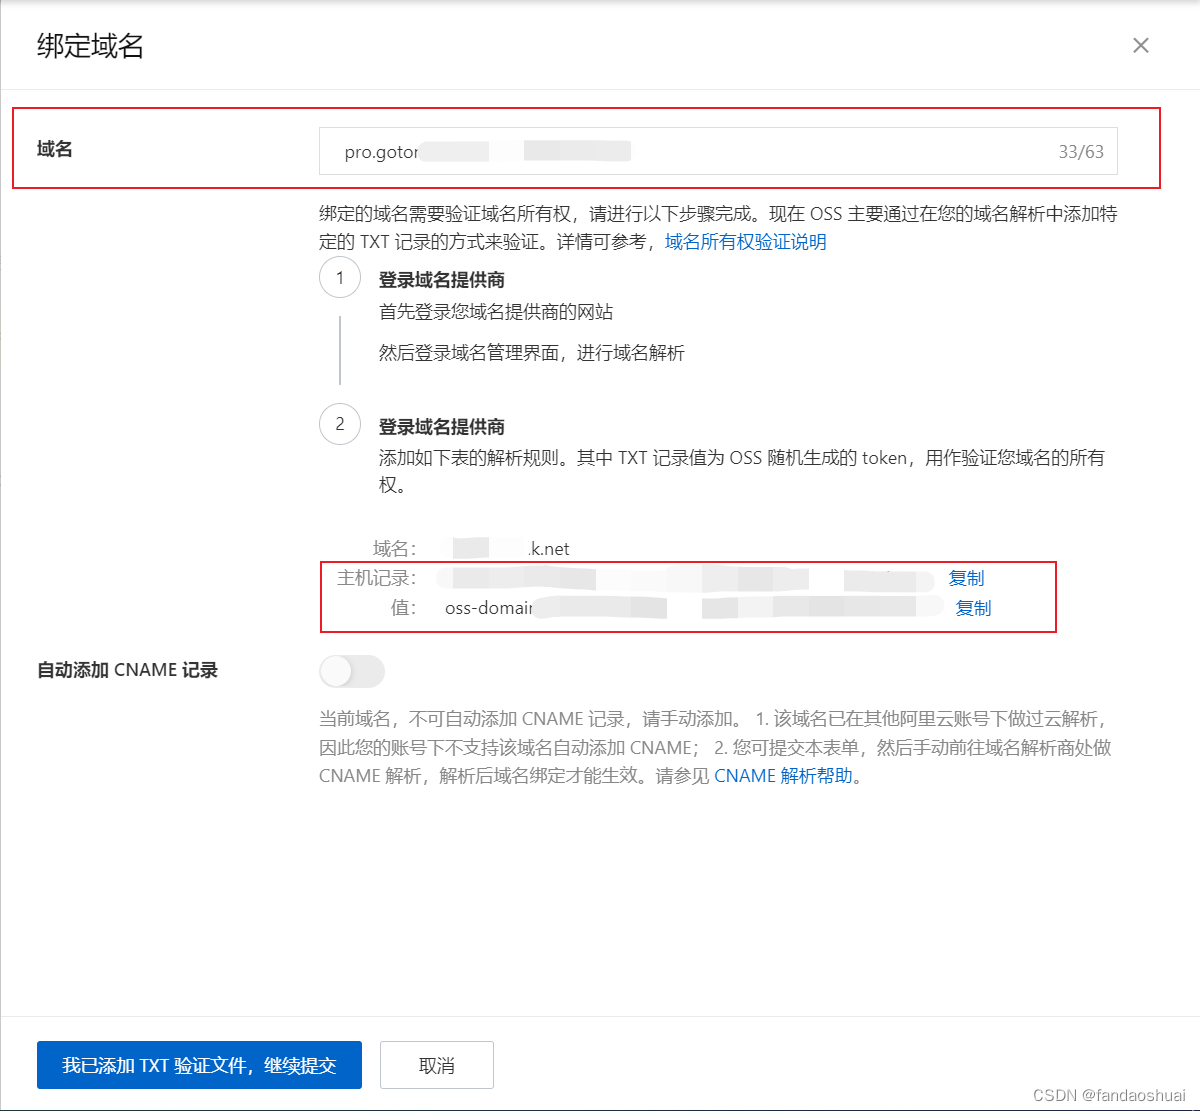Click the 登录域名提供商 step heading
The height and width of the screenshot is (1111, 1200).
(x=441, y=279)
